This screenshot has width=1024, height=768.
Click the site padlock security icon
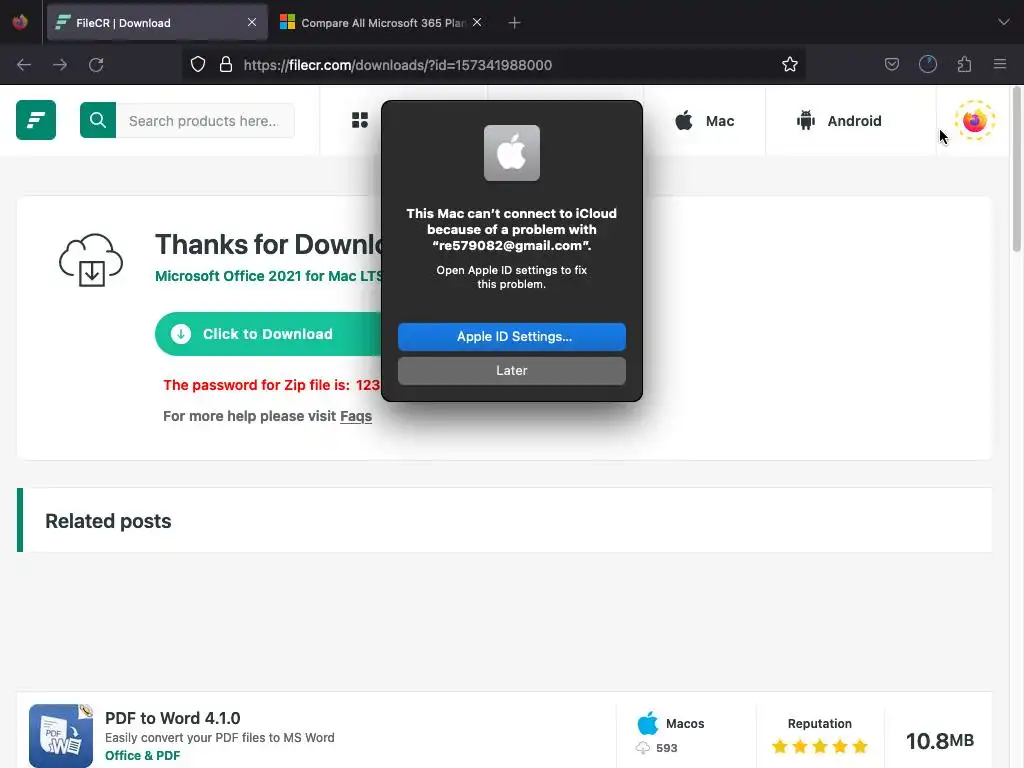(x=226, y=64)
